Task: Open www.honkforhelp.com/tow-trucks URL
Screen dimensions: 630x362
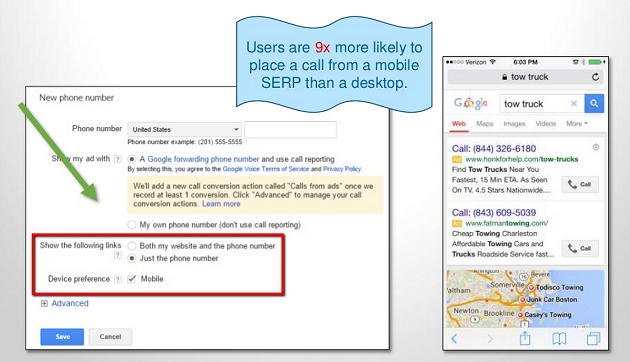Action: (522, 159)
